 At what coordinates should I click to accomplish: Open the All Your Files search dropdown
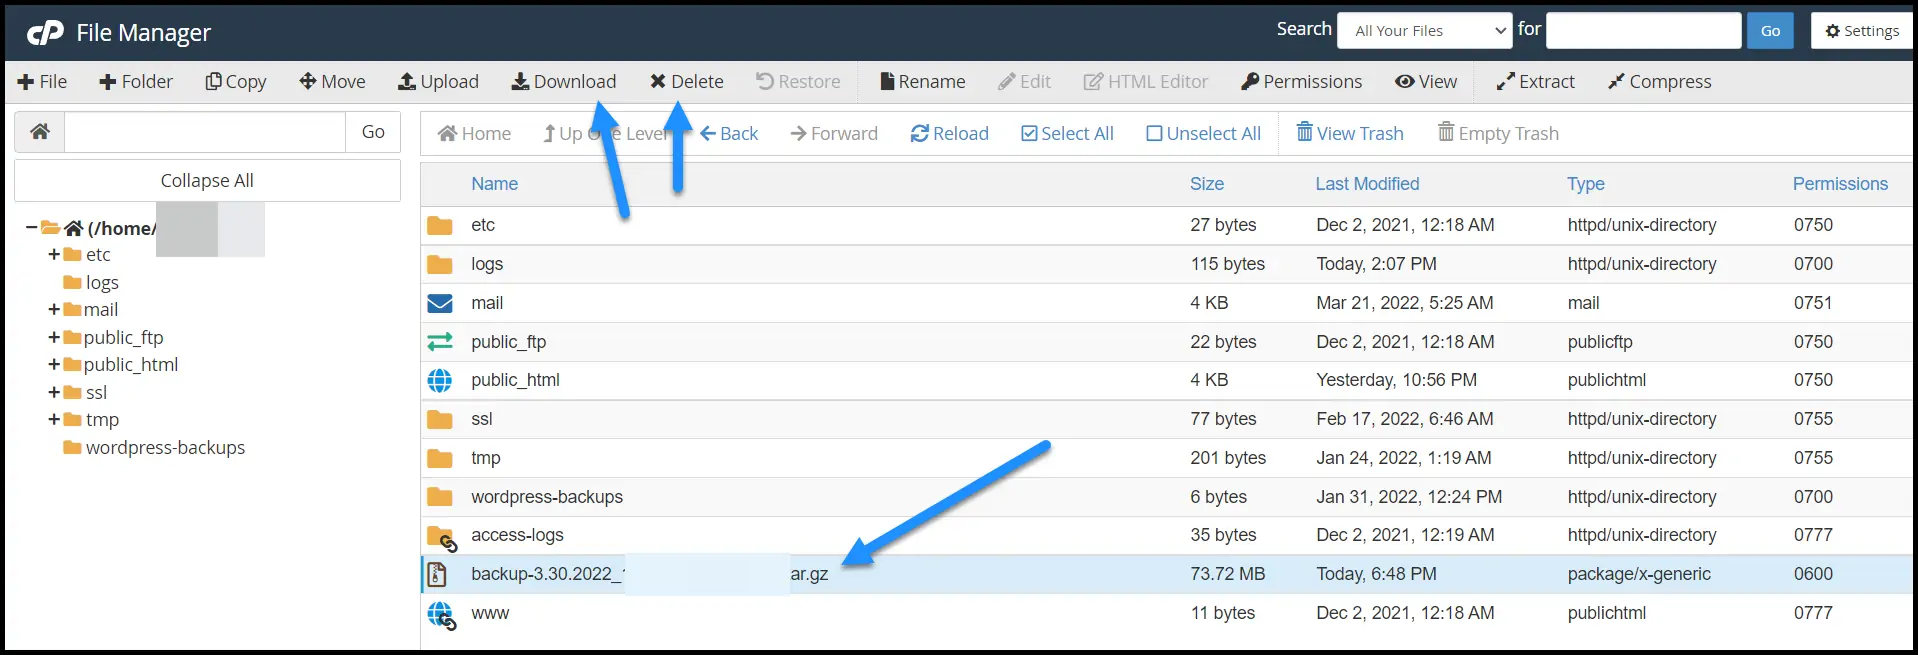[1424, 31]
